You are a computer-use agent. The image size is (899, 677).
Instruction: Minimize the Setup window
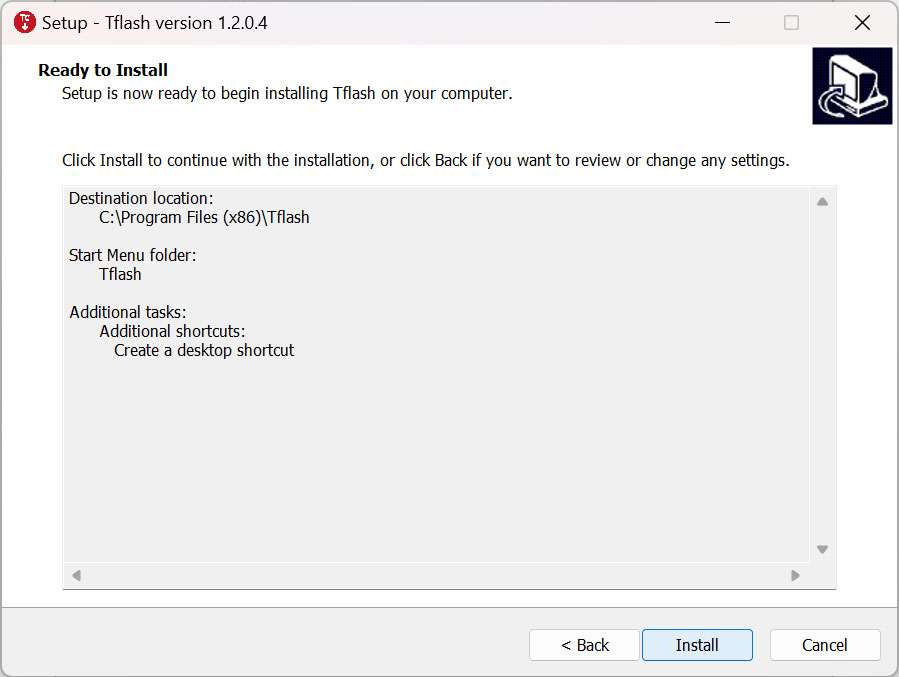coord(722,22)
